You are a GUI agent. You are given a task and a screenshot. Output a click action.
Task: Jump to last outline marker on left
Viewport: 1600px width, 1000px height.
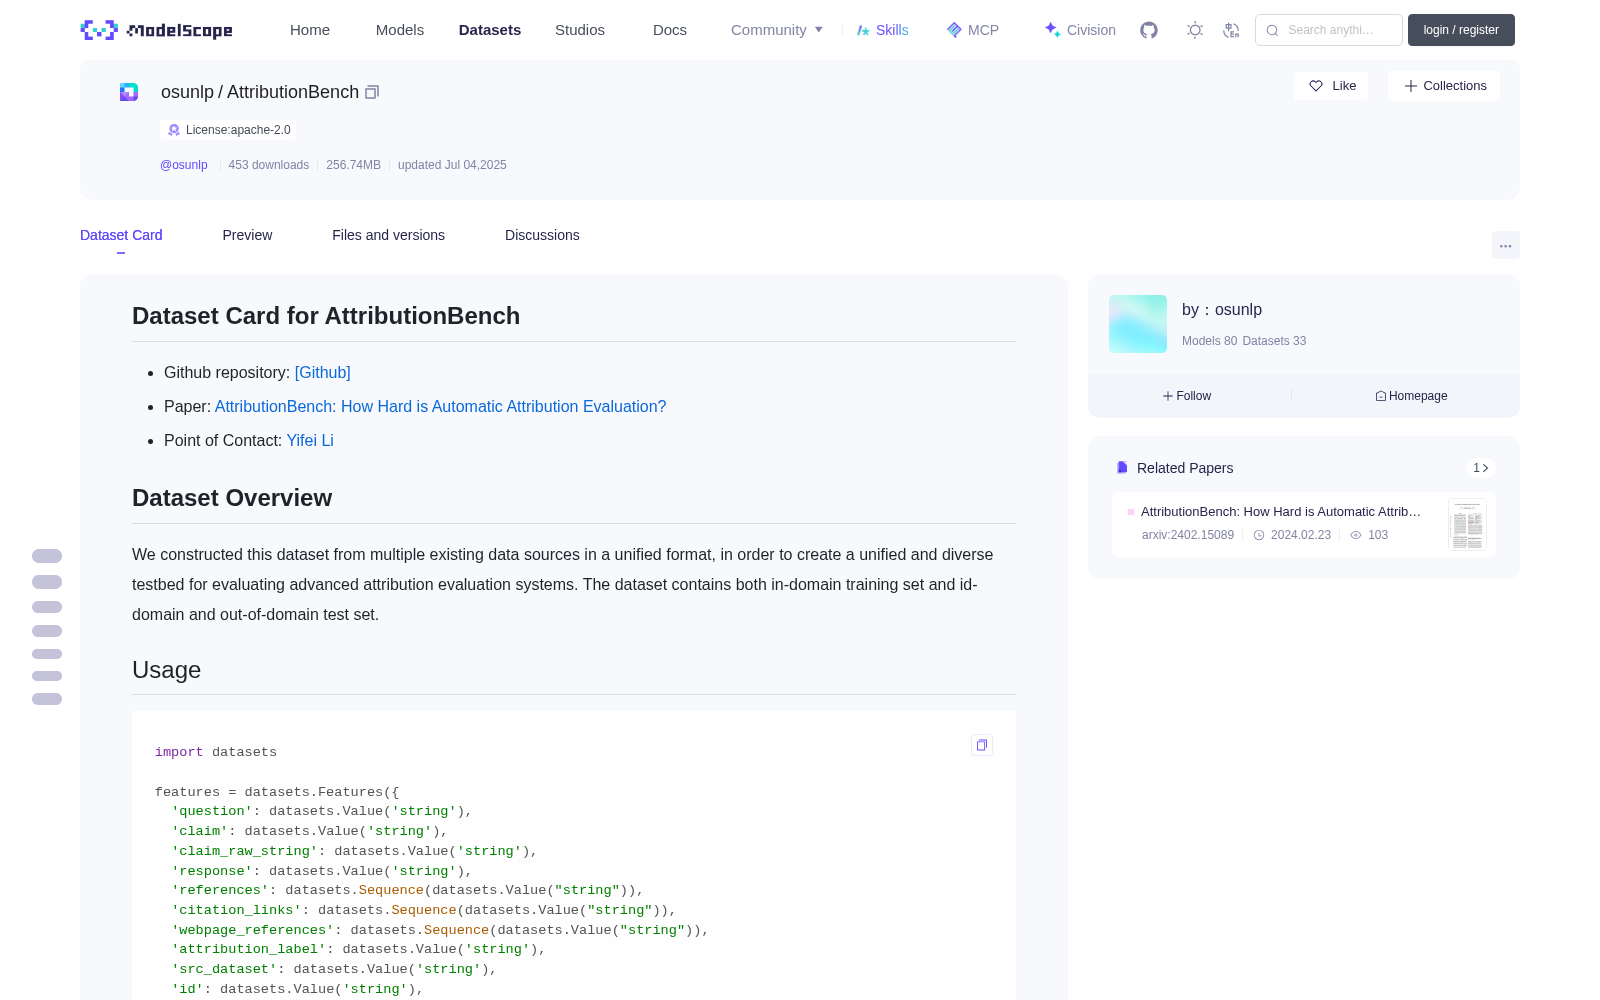click(47, 699)
